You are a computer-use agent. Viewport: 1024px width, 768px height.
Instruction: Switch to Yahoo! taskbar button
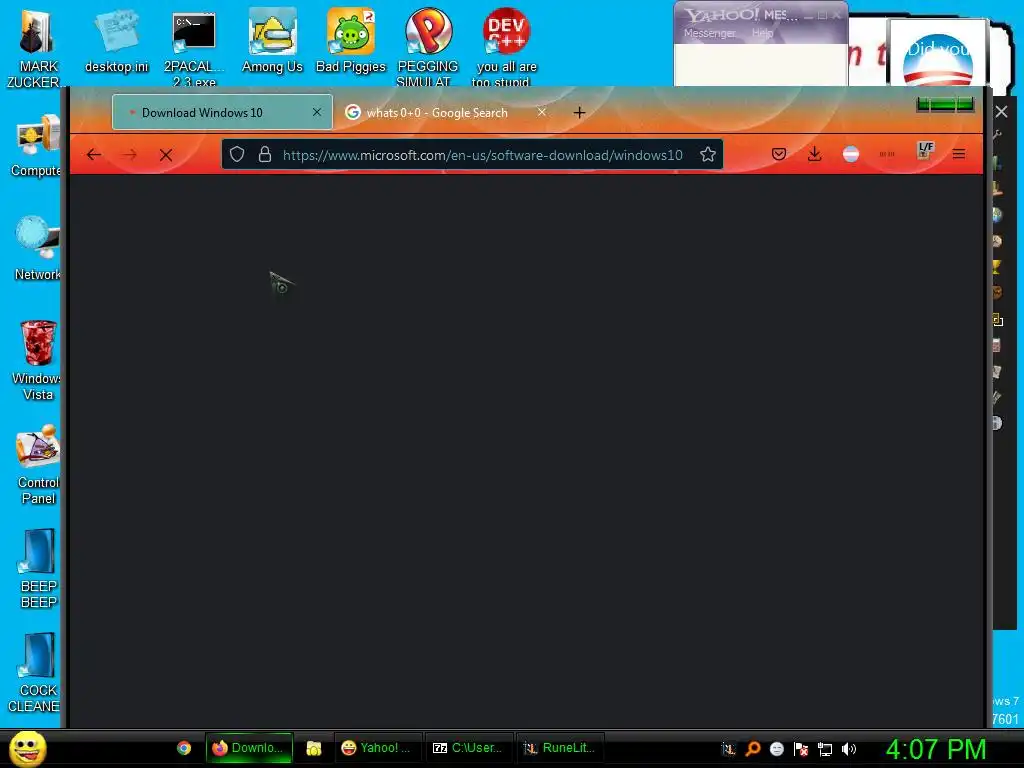pos(377,748)
